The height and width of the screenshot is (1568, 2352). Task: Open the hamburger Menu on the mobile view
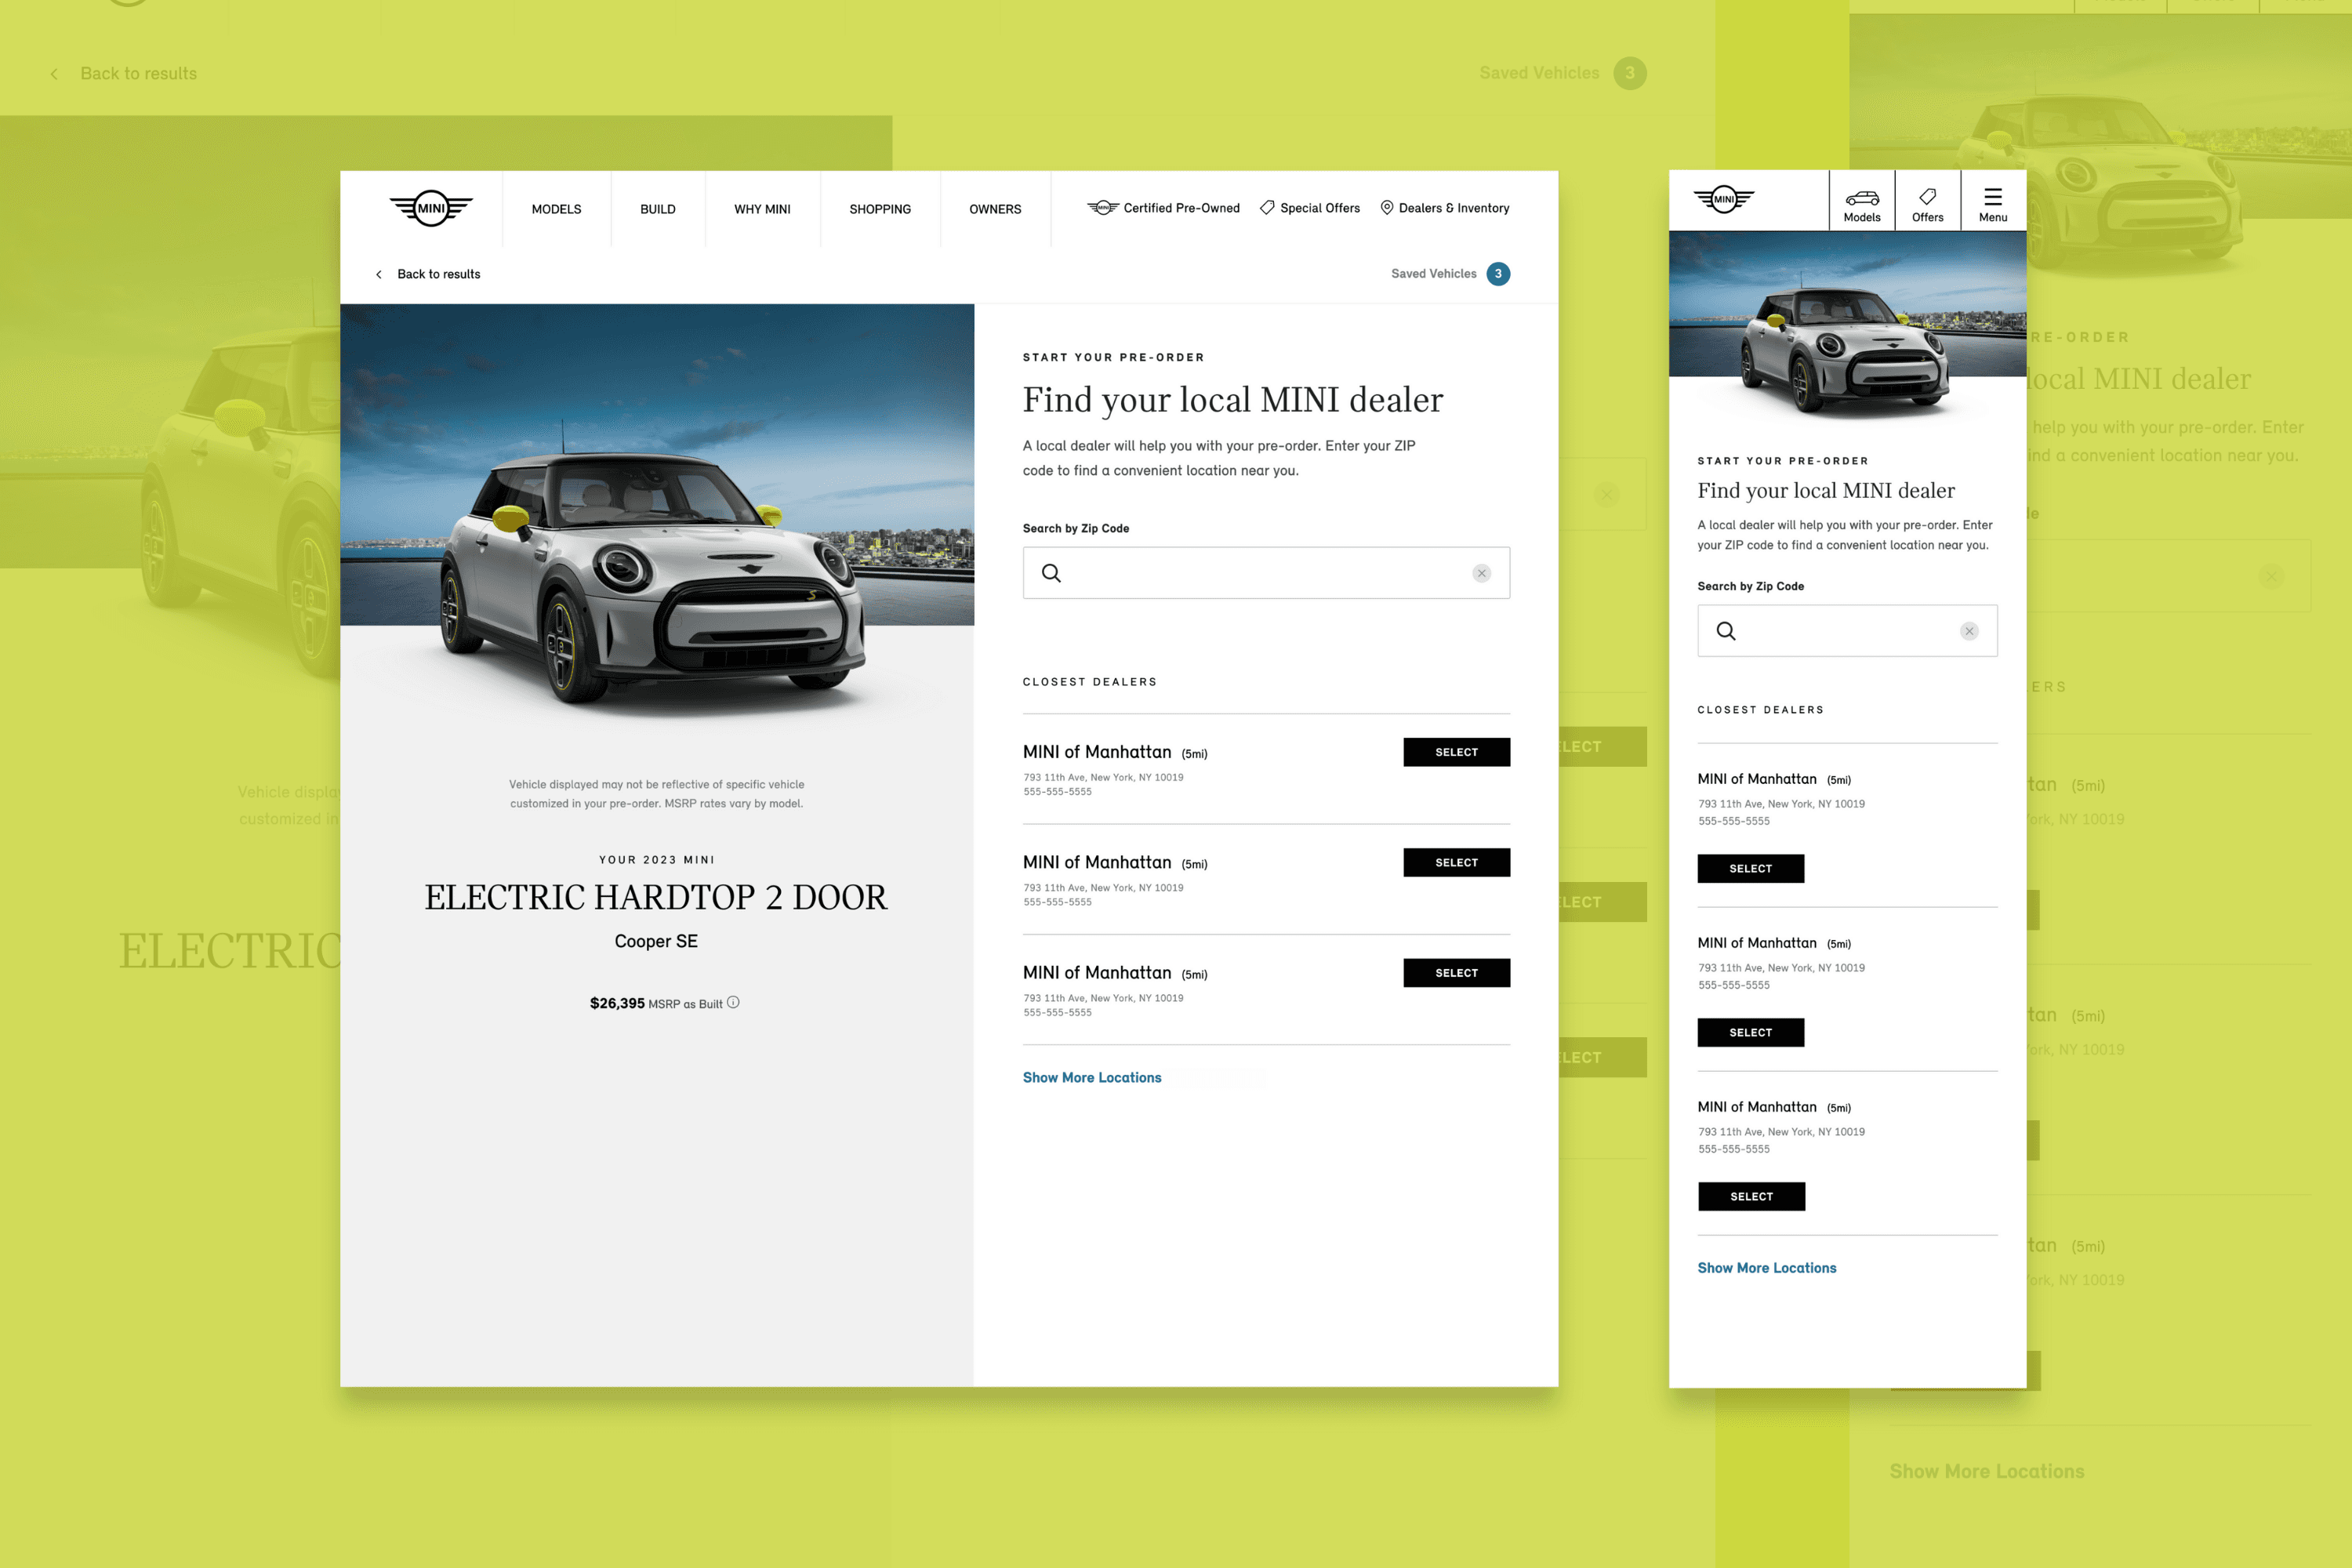coord(1993,197)
